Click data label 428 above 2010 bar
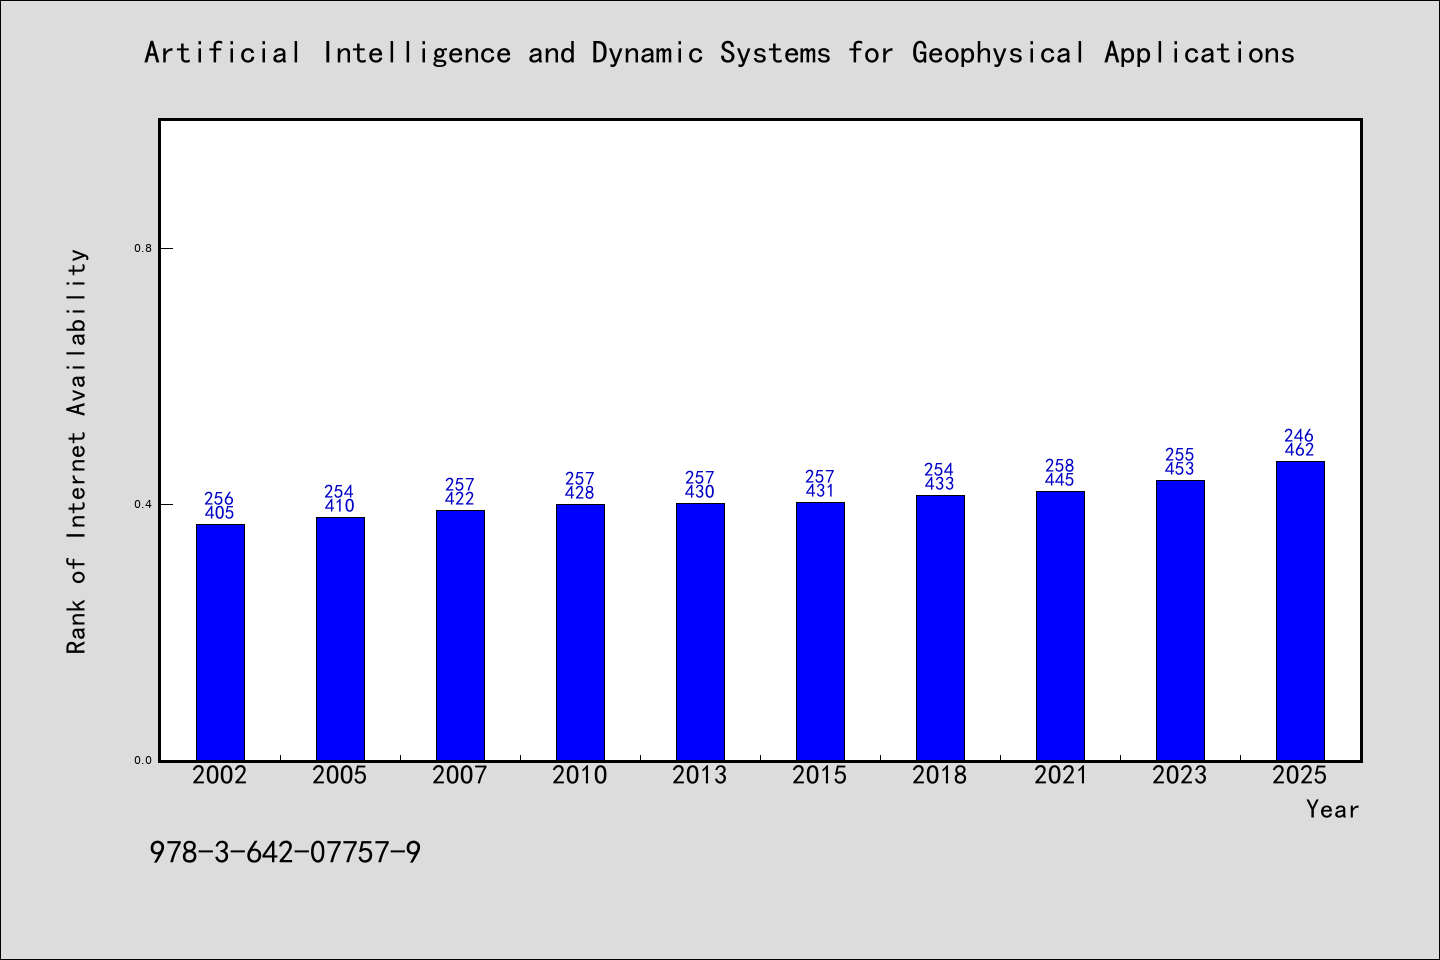1440x960 pixels. tap(580, 493)
